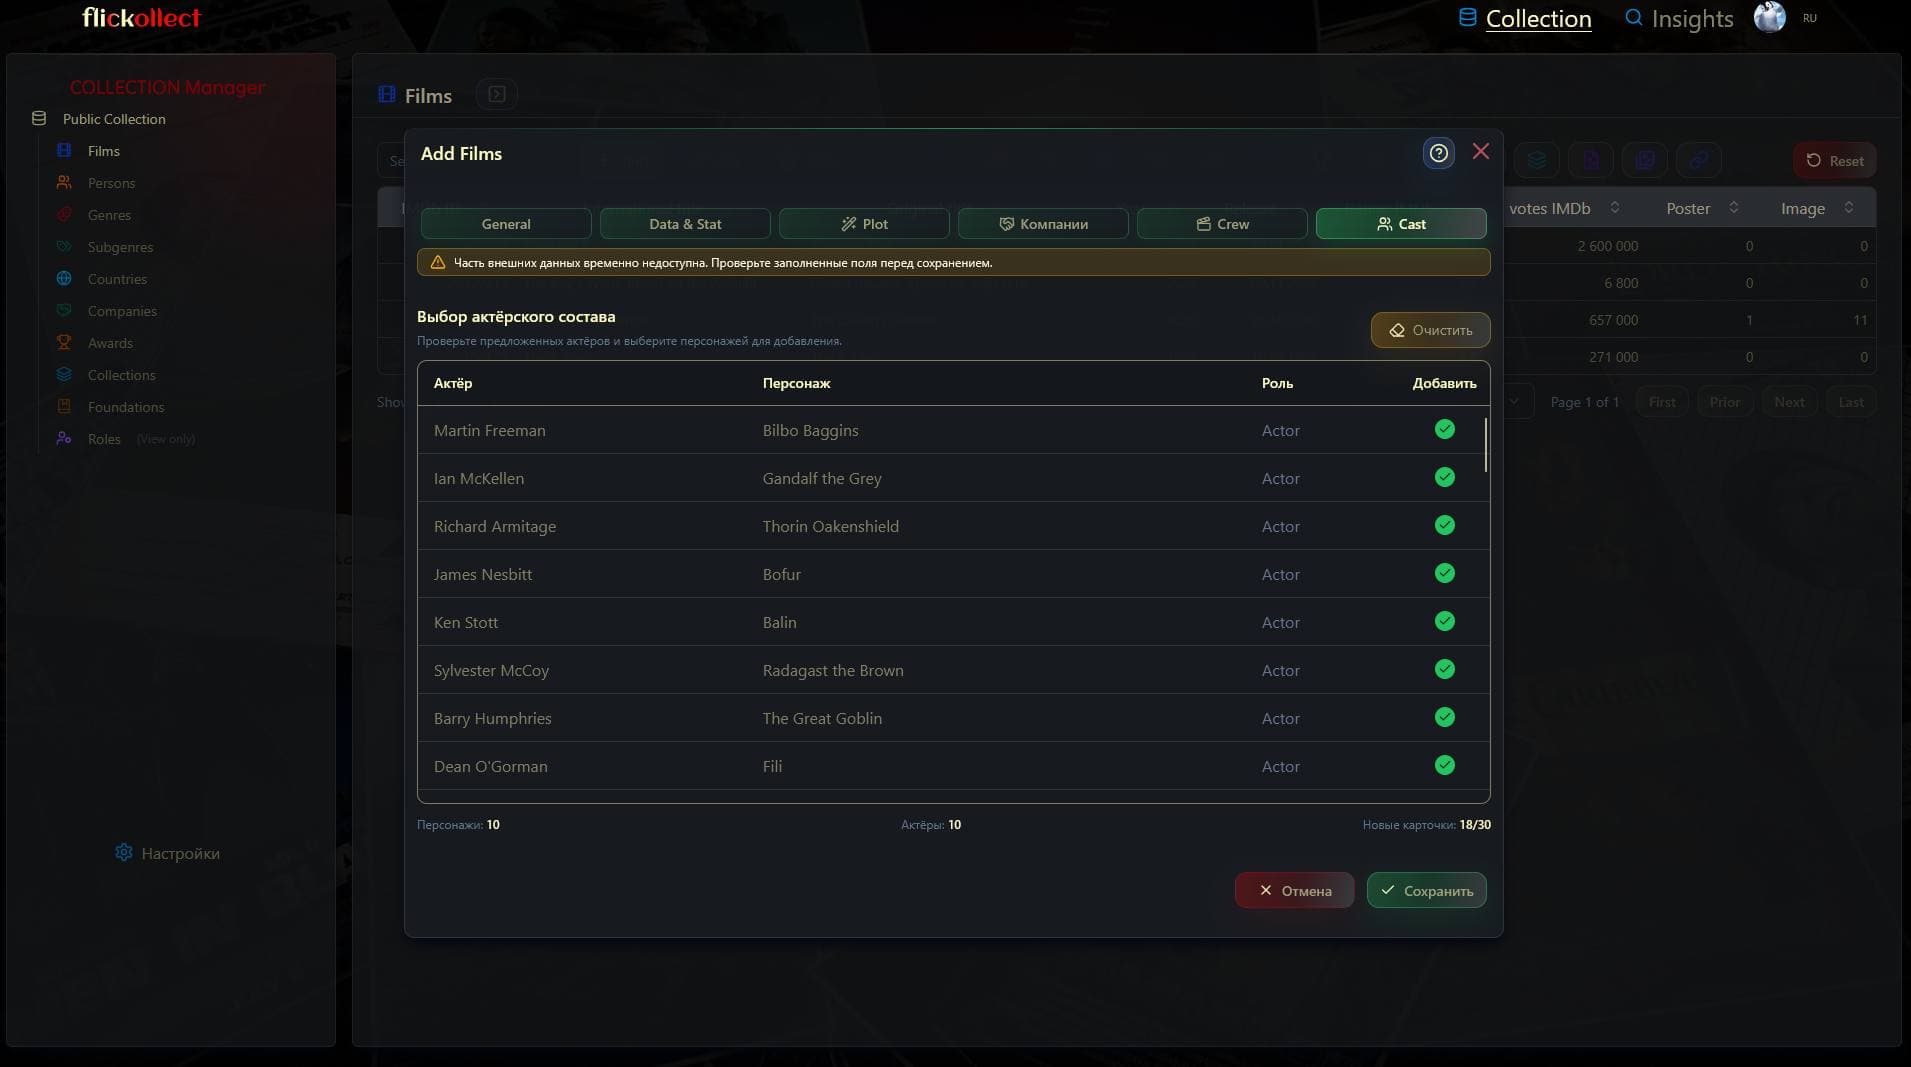Click the Settings gear icon labeled Настройки
The height and width of the screenshot is (1067, 1911).
(x=124, y=853)
